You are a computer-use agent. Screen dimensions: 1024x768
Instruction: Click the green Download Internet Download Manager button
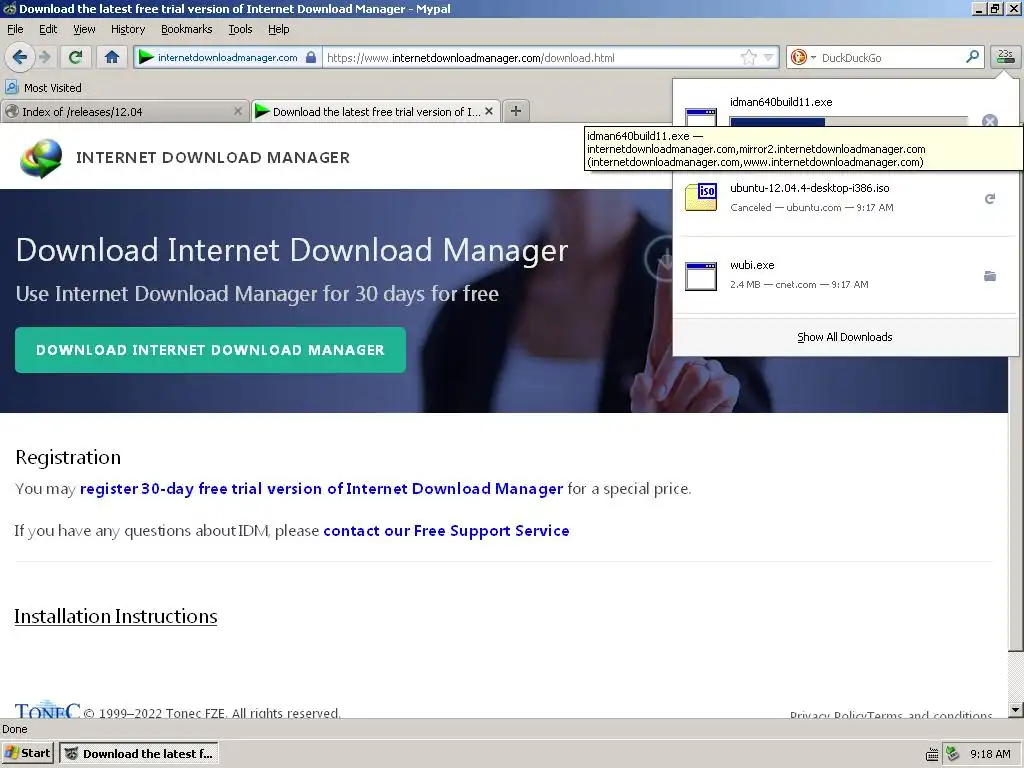point(210,350)
